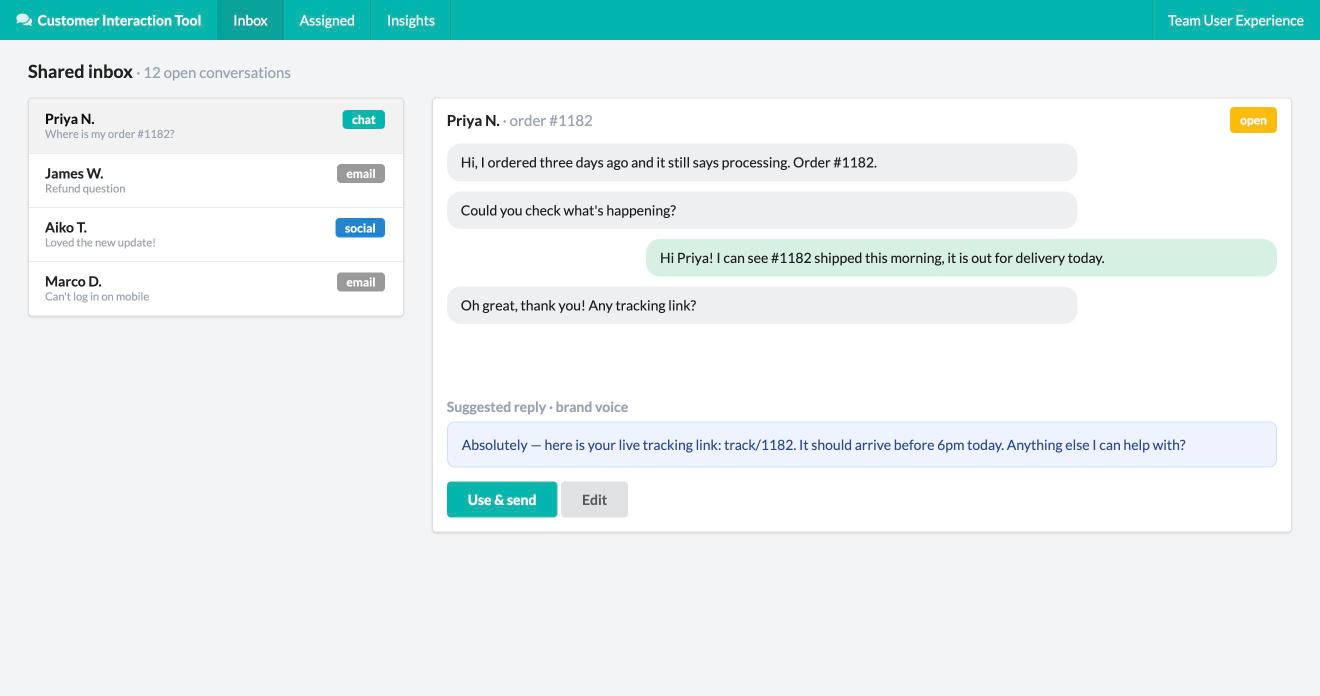Click the green agent reply bubble
Screen dimensions: 1320x696
click(x=961, y=258)
